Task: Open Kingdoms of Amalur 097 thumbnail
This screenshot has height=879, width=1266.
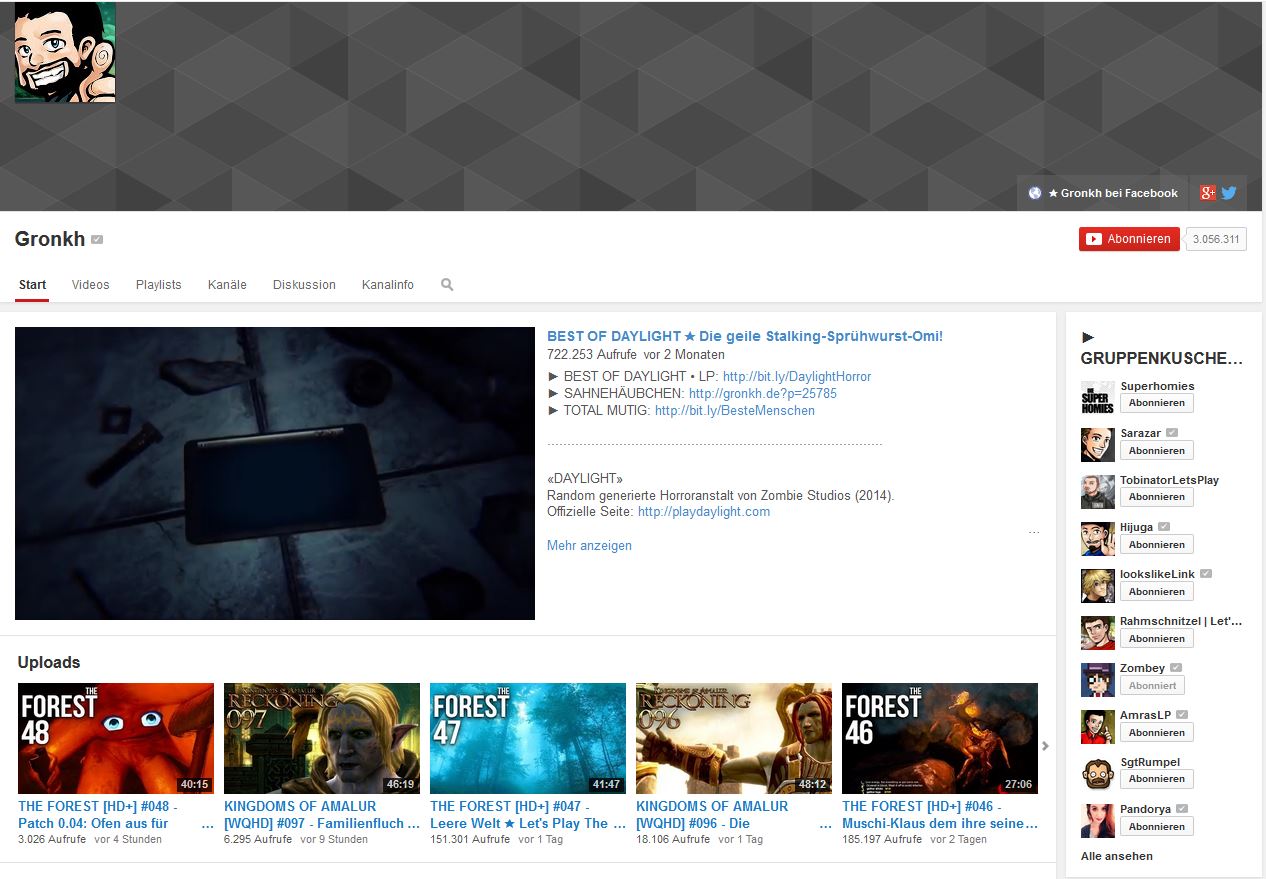Action: point(322,738)
